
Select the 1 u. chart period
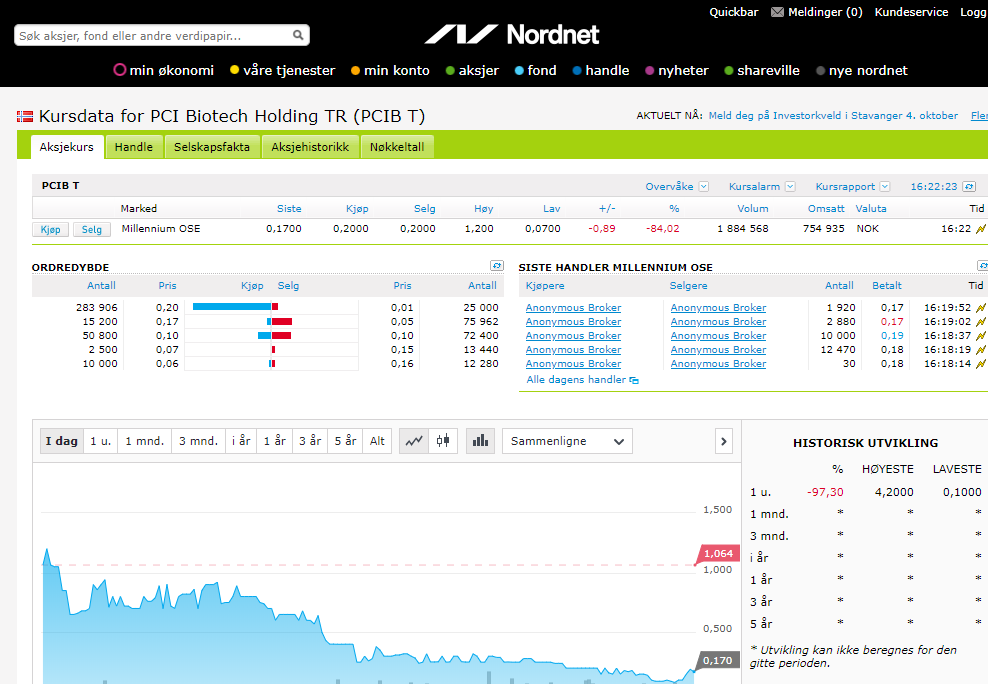[100, 441]
